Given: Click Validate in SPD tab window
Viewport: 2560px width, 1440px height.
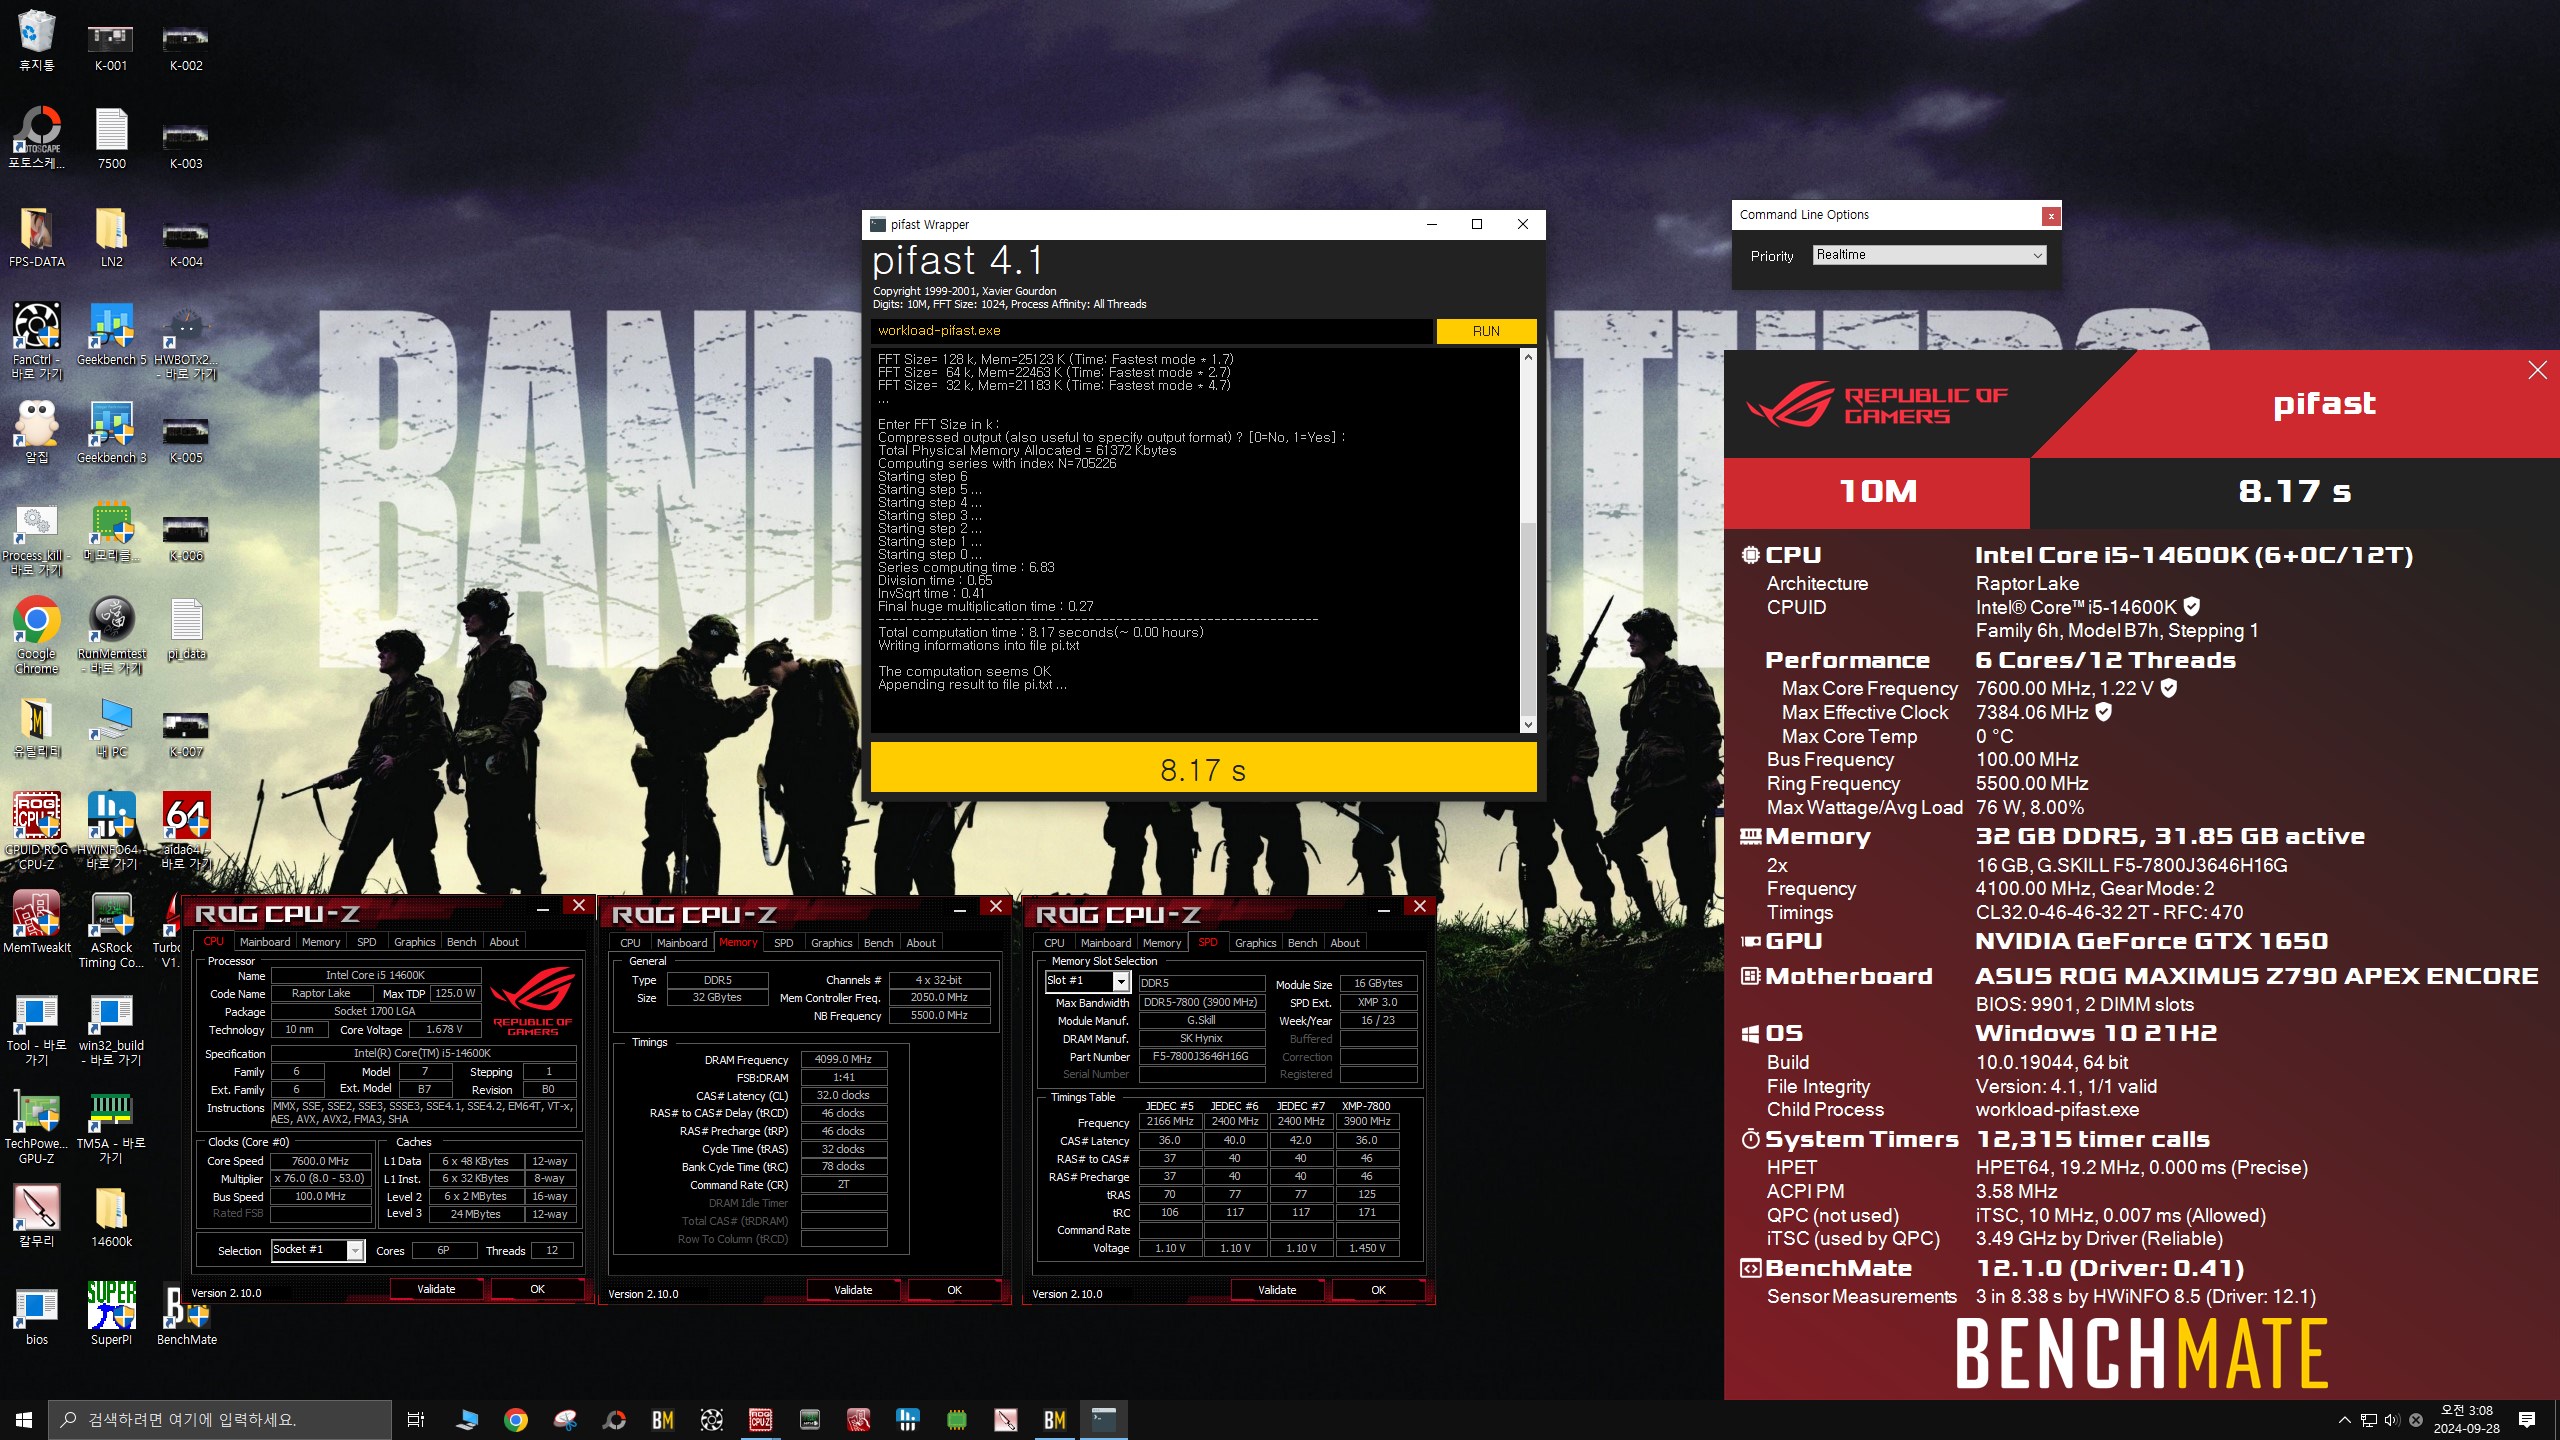Looking at the screenshot, I should pos(1277,1290).
